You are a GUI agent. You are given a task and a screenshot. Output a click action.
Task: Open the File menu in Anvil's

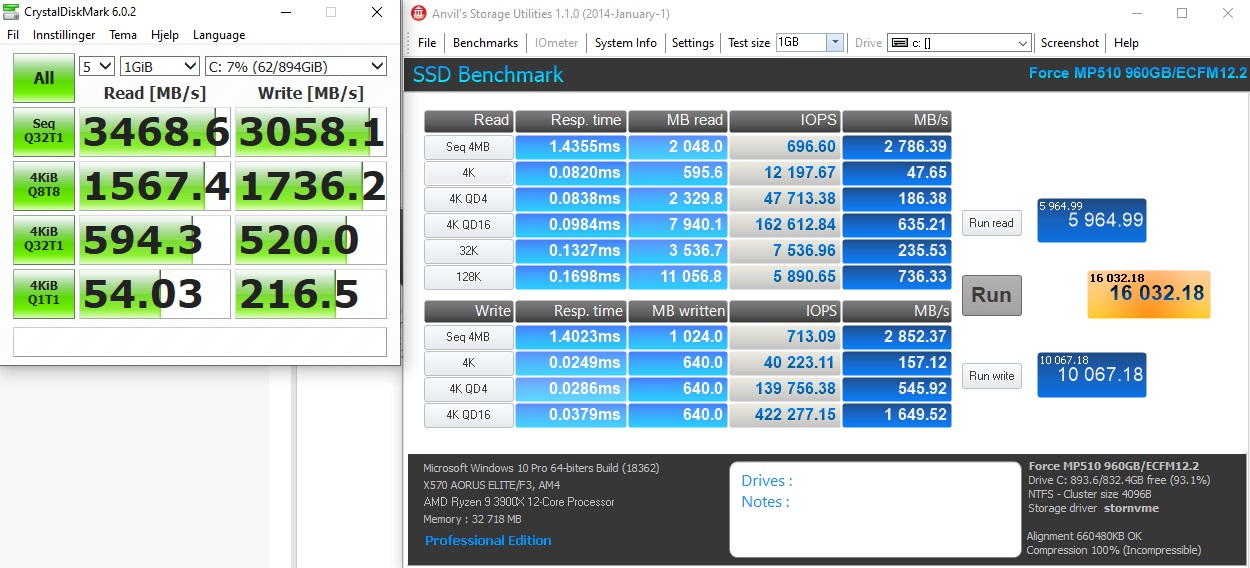pyautogui.click(x=427, y=43)
